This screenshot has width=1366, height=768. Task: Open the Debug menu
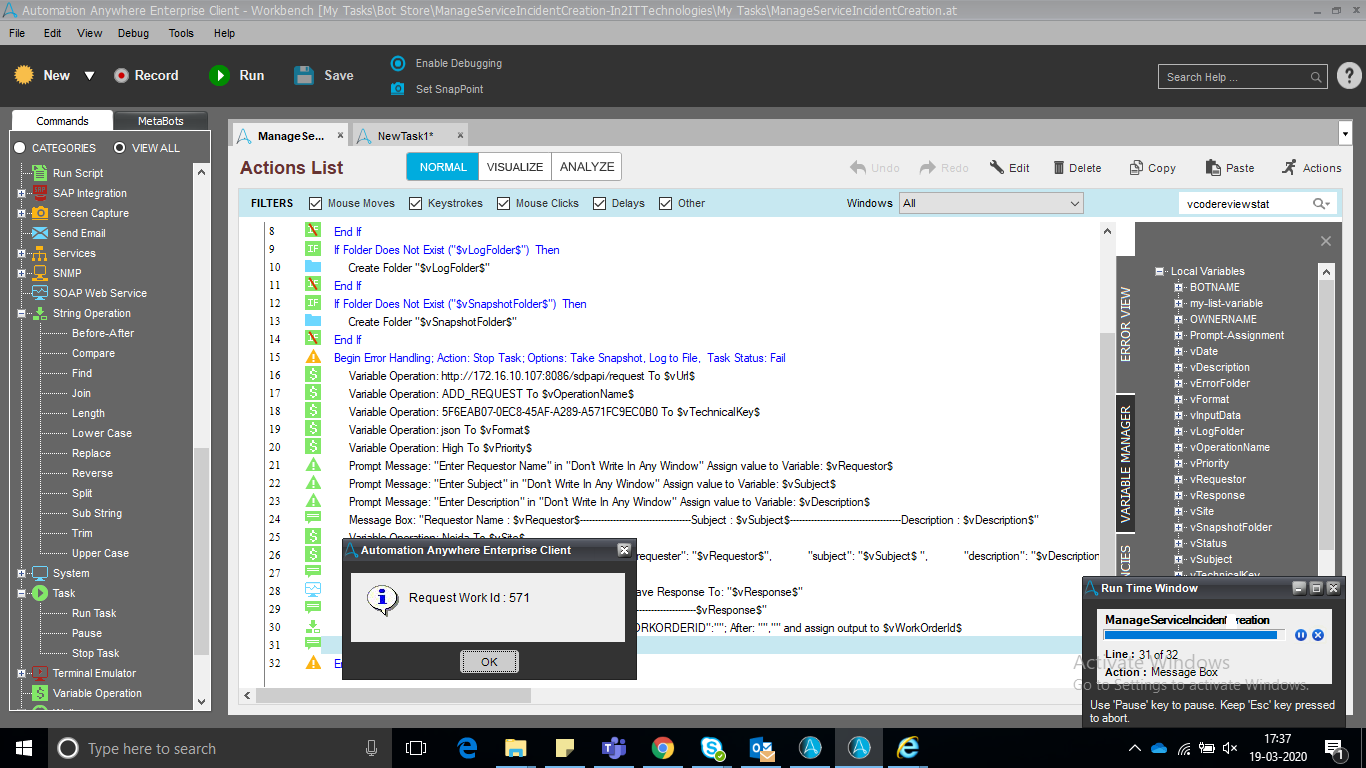tap(133, 33)
